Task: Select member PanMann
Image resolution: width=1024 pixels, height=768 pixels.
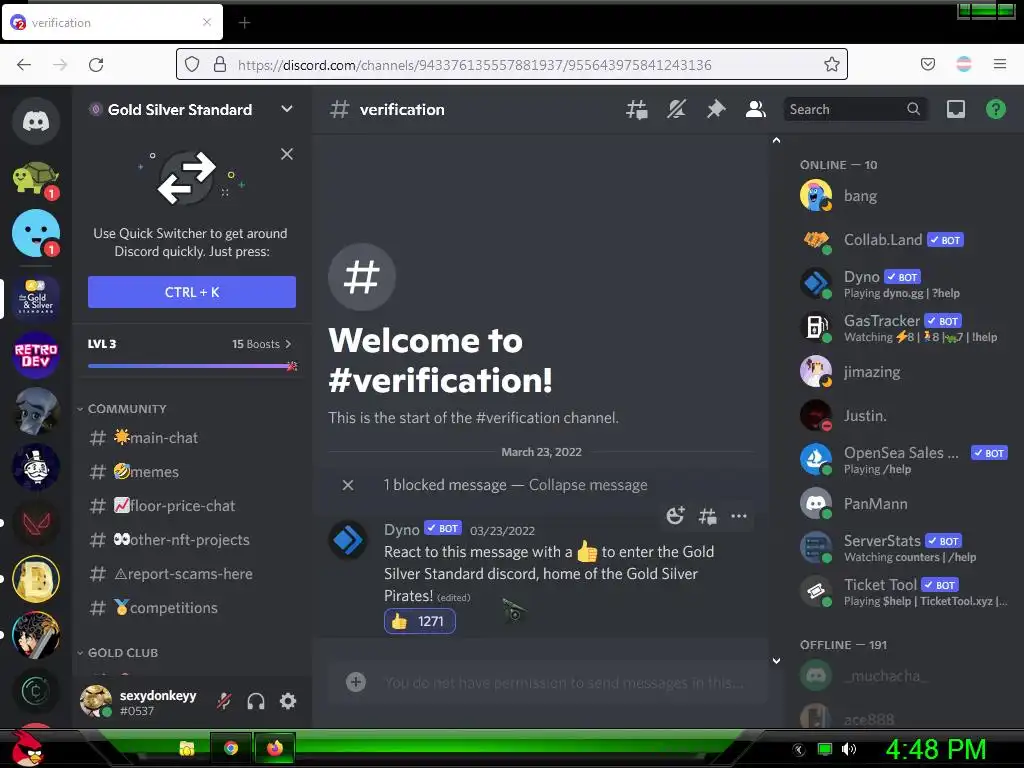Action: (904, 504)
